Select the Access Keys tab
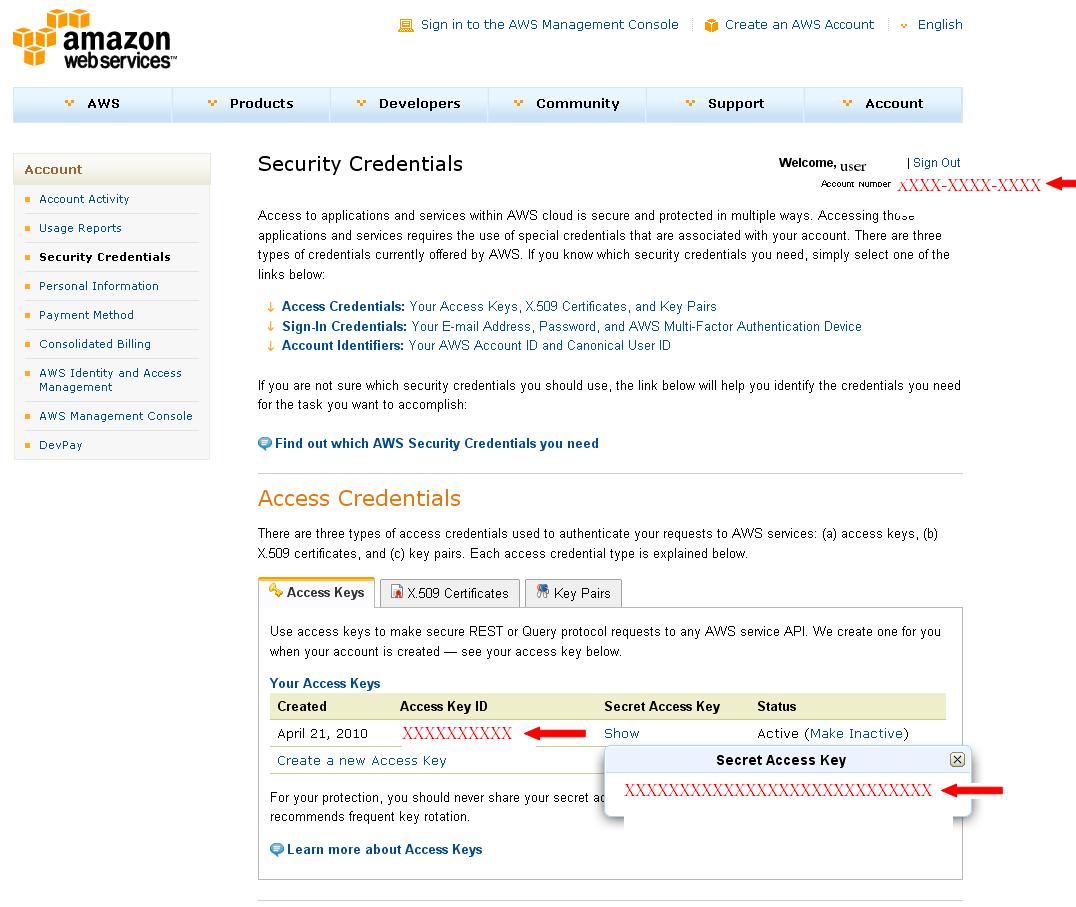 (x=316, y=592)
